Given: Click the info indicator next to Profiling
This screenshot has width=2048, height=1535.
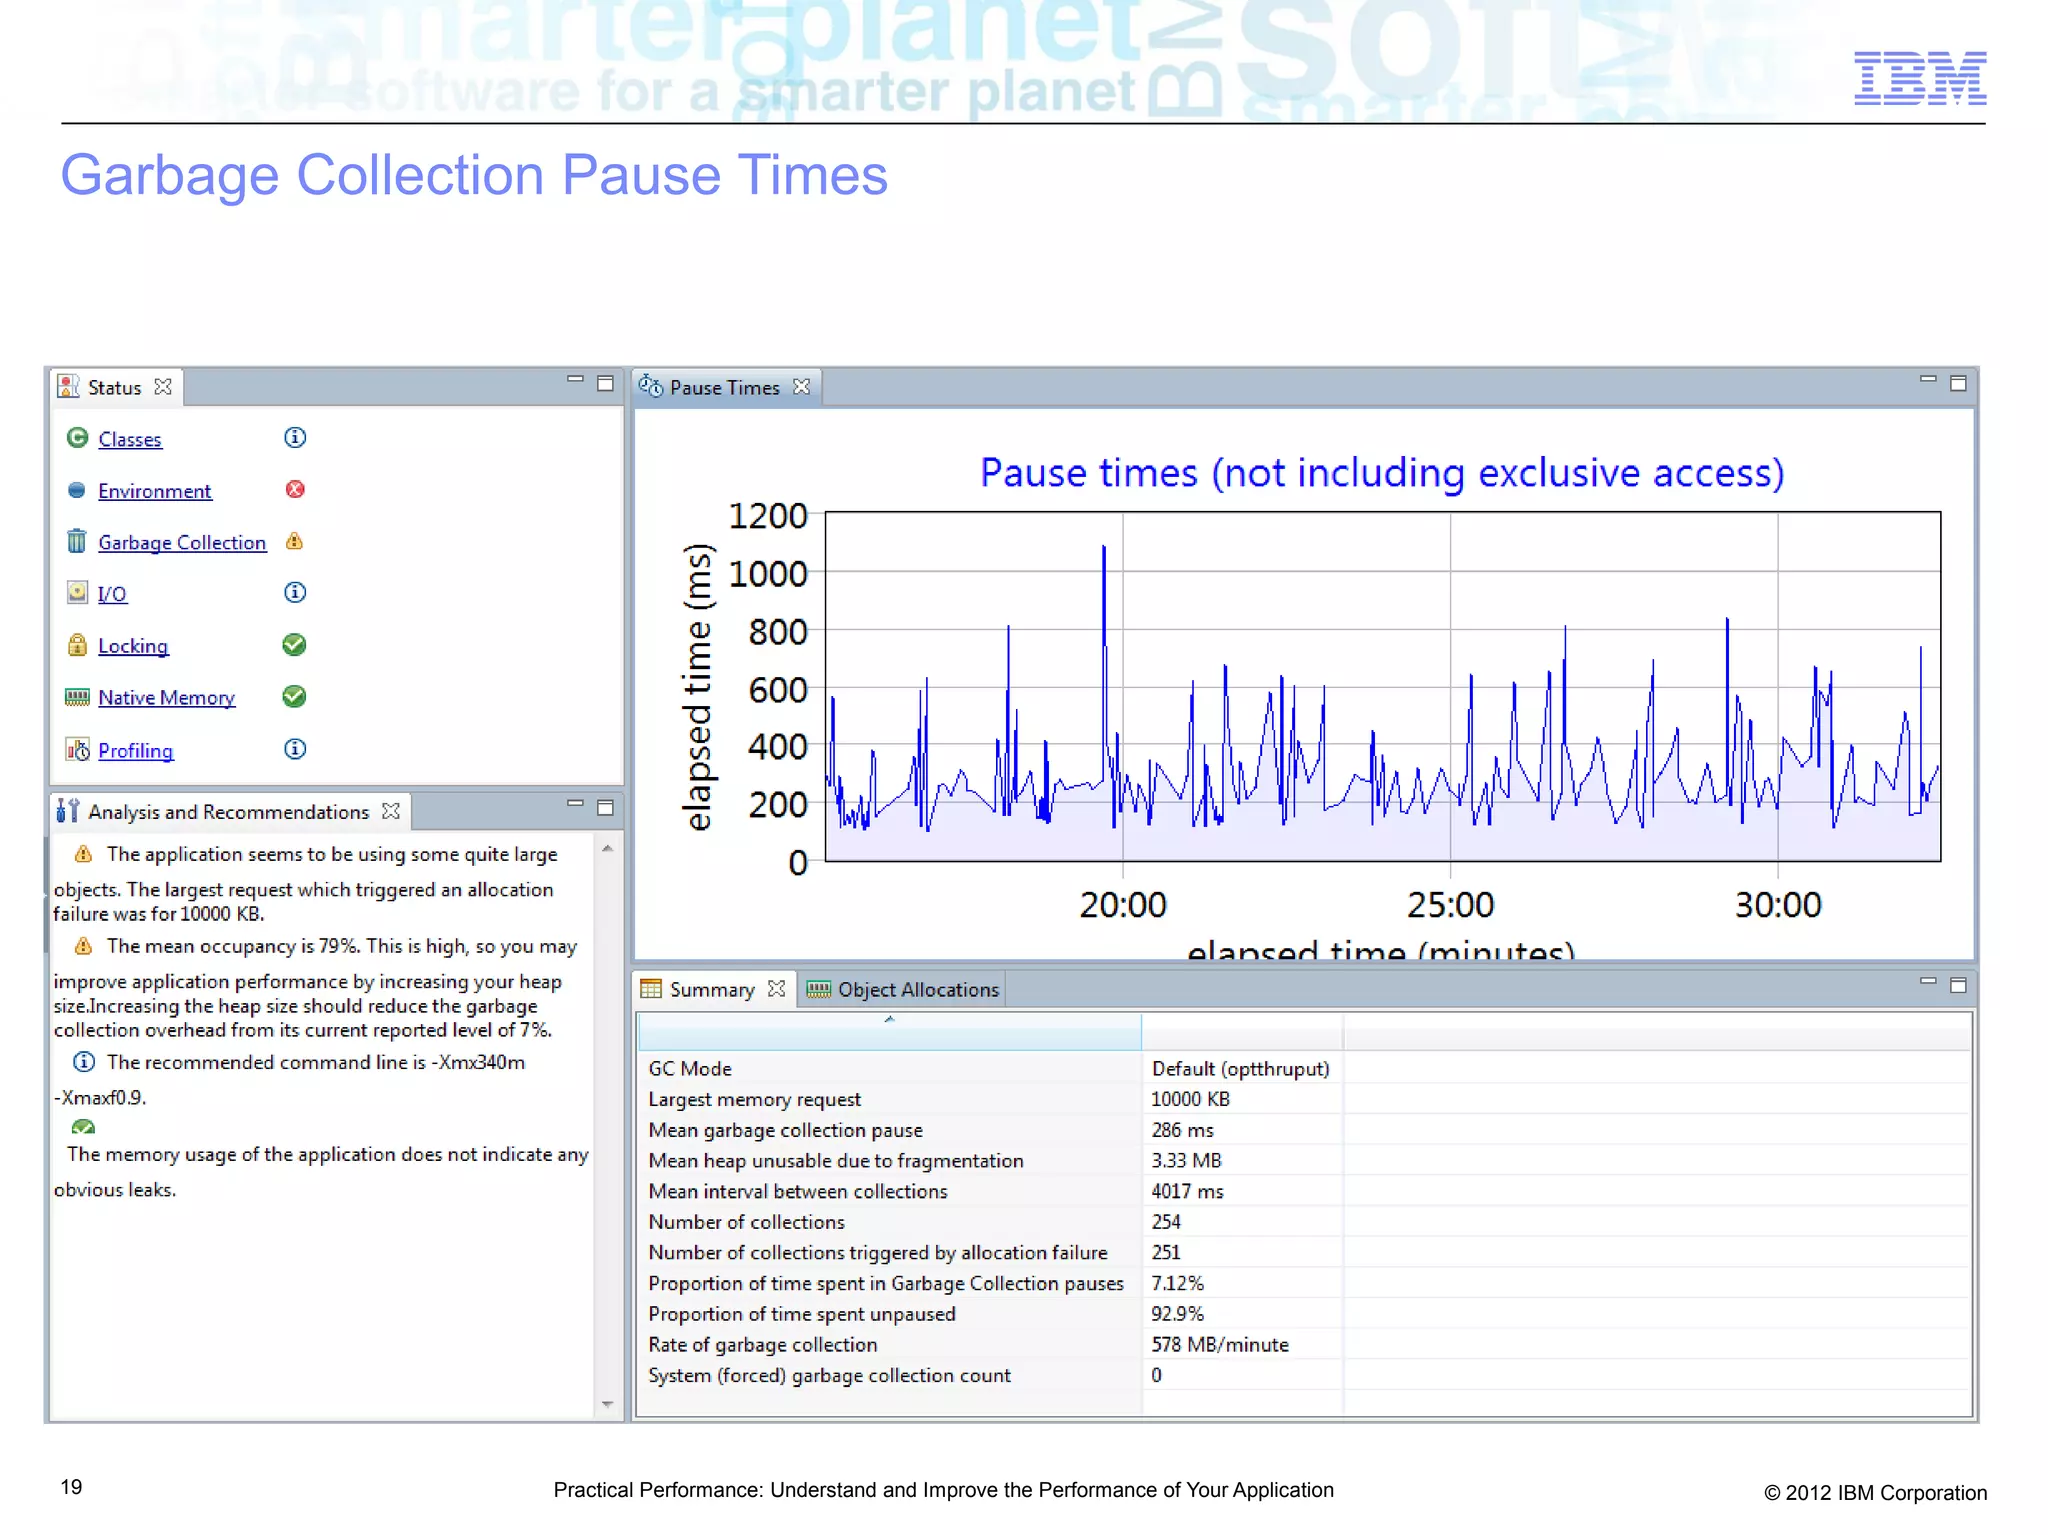Looking at the screenshot, I should click(295, 748).
